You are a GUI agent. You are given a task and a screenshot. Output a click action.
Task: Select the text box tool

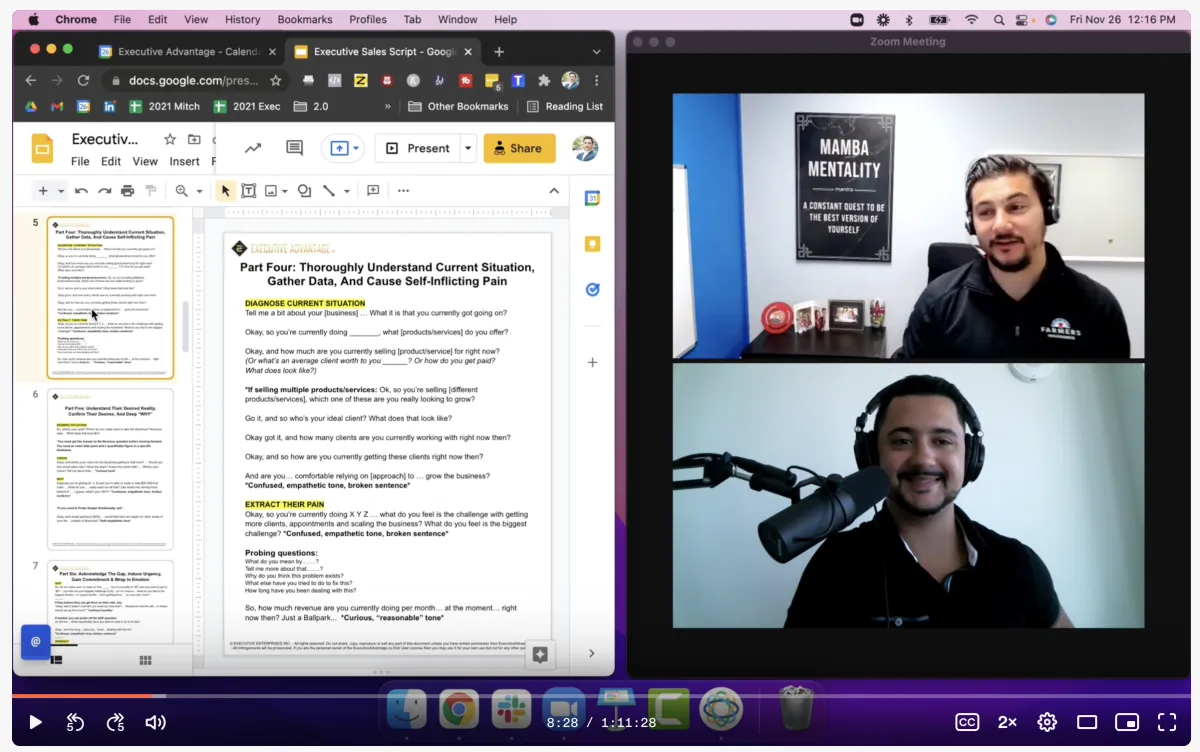[x=249, y=191]
